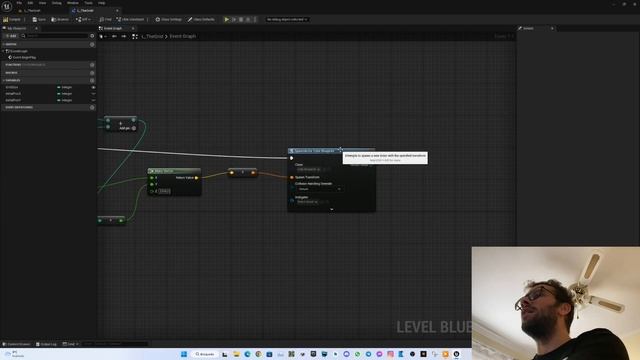Image resolution: width=640 pixels, height=360 pixels.
Task: Add a new graph with GRAPHS plus icon
Action: click(92, 44)
